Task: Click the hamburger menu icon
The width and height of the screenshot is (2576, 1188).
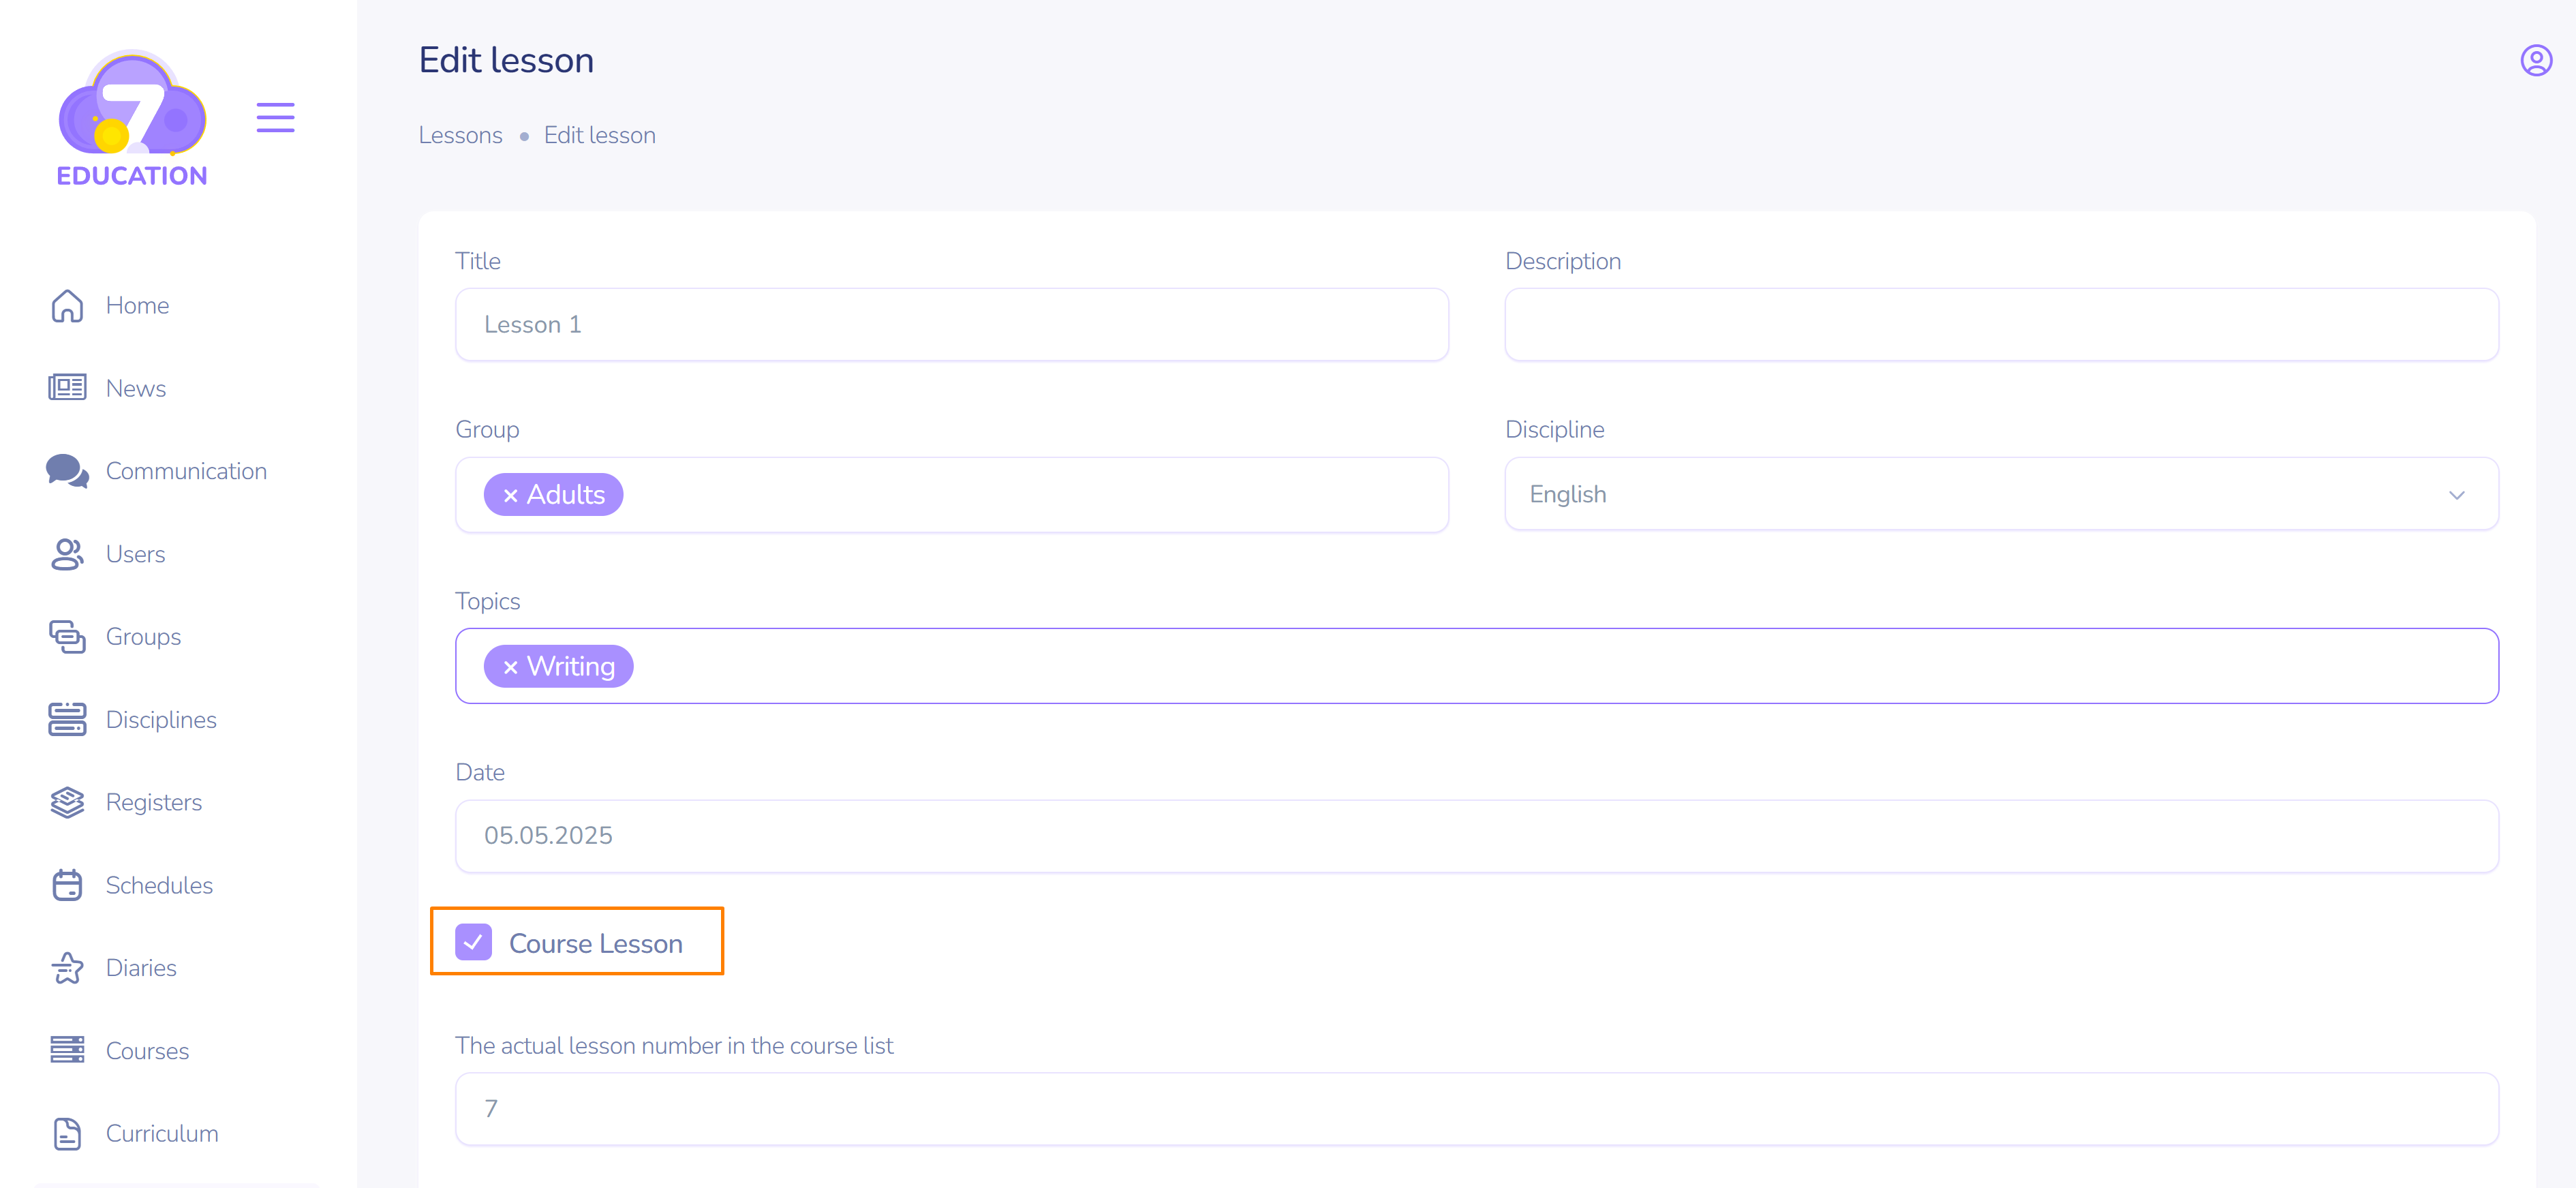Action: point(275,117)
